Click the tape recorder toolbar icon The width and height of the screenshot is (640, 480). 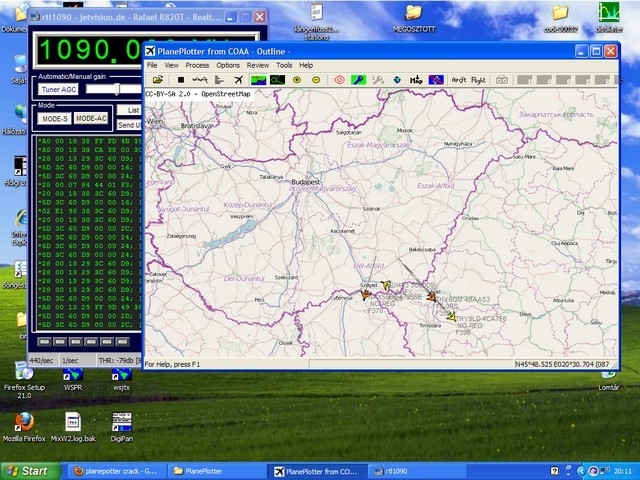[x=502, y=80]
